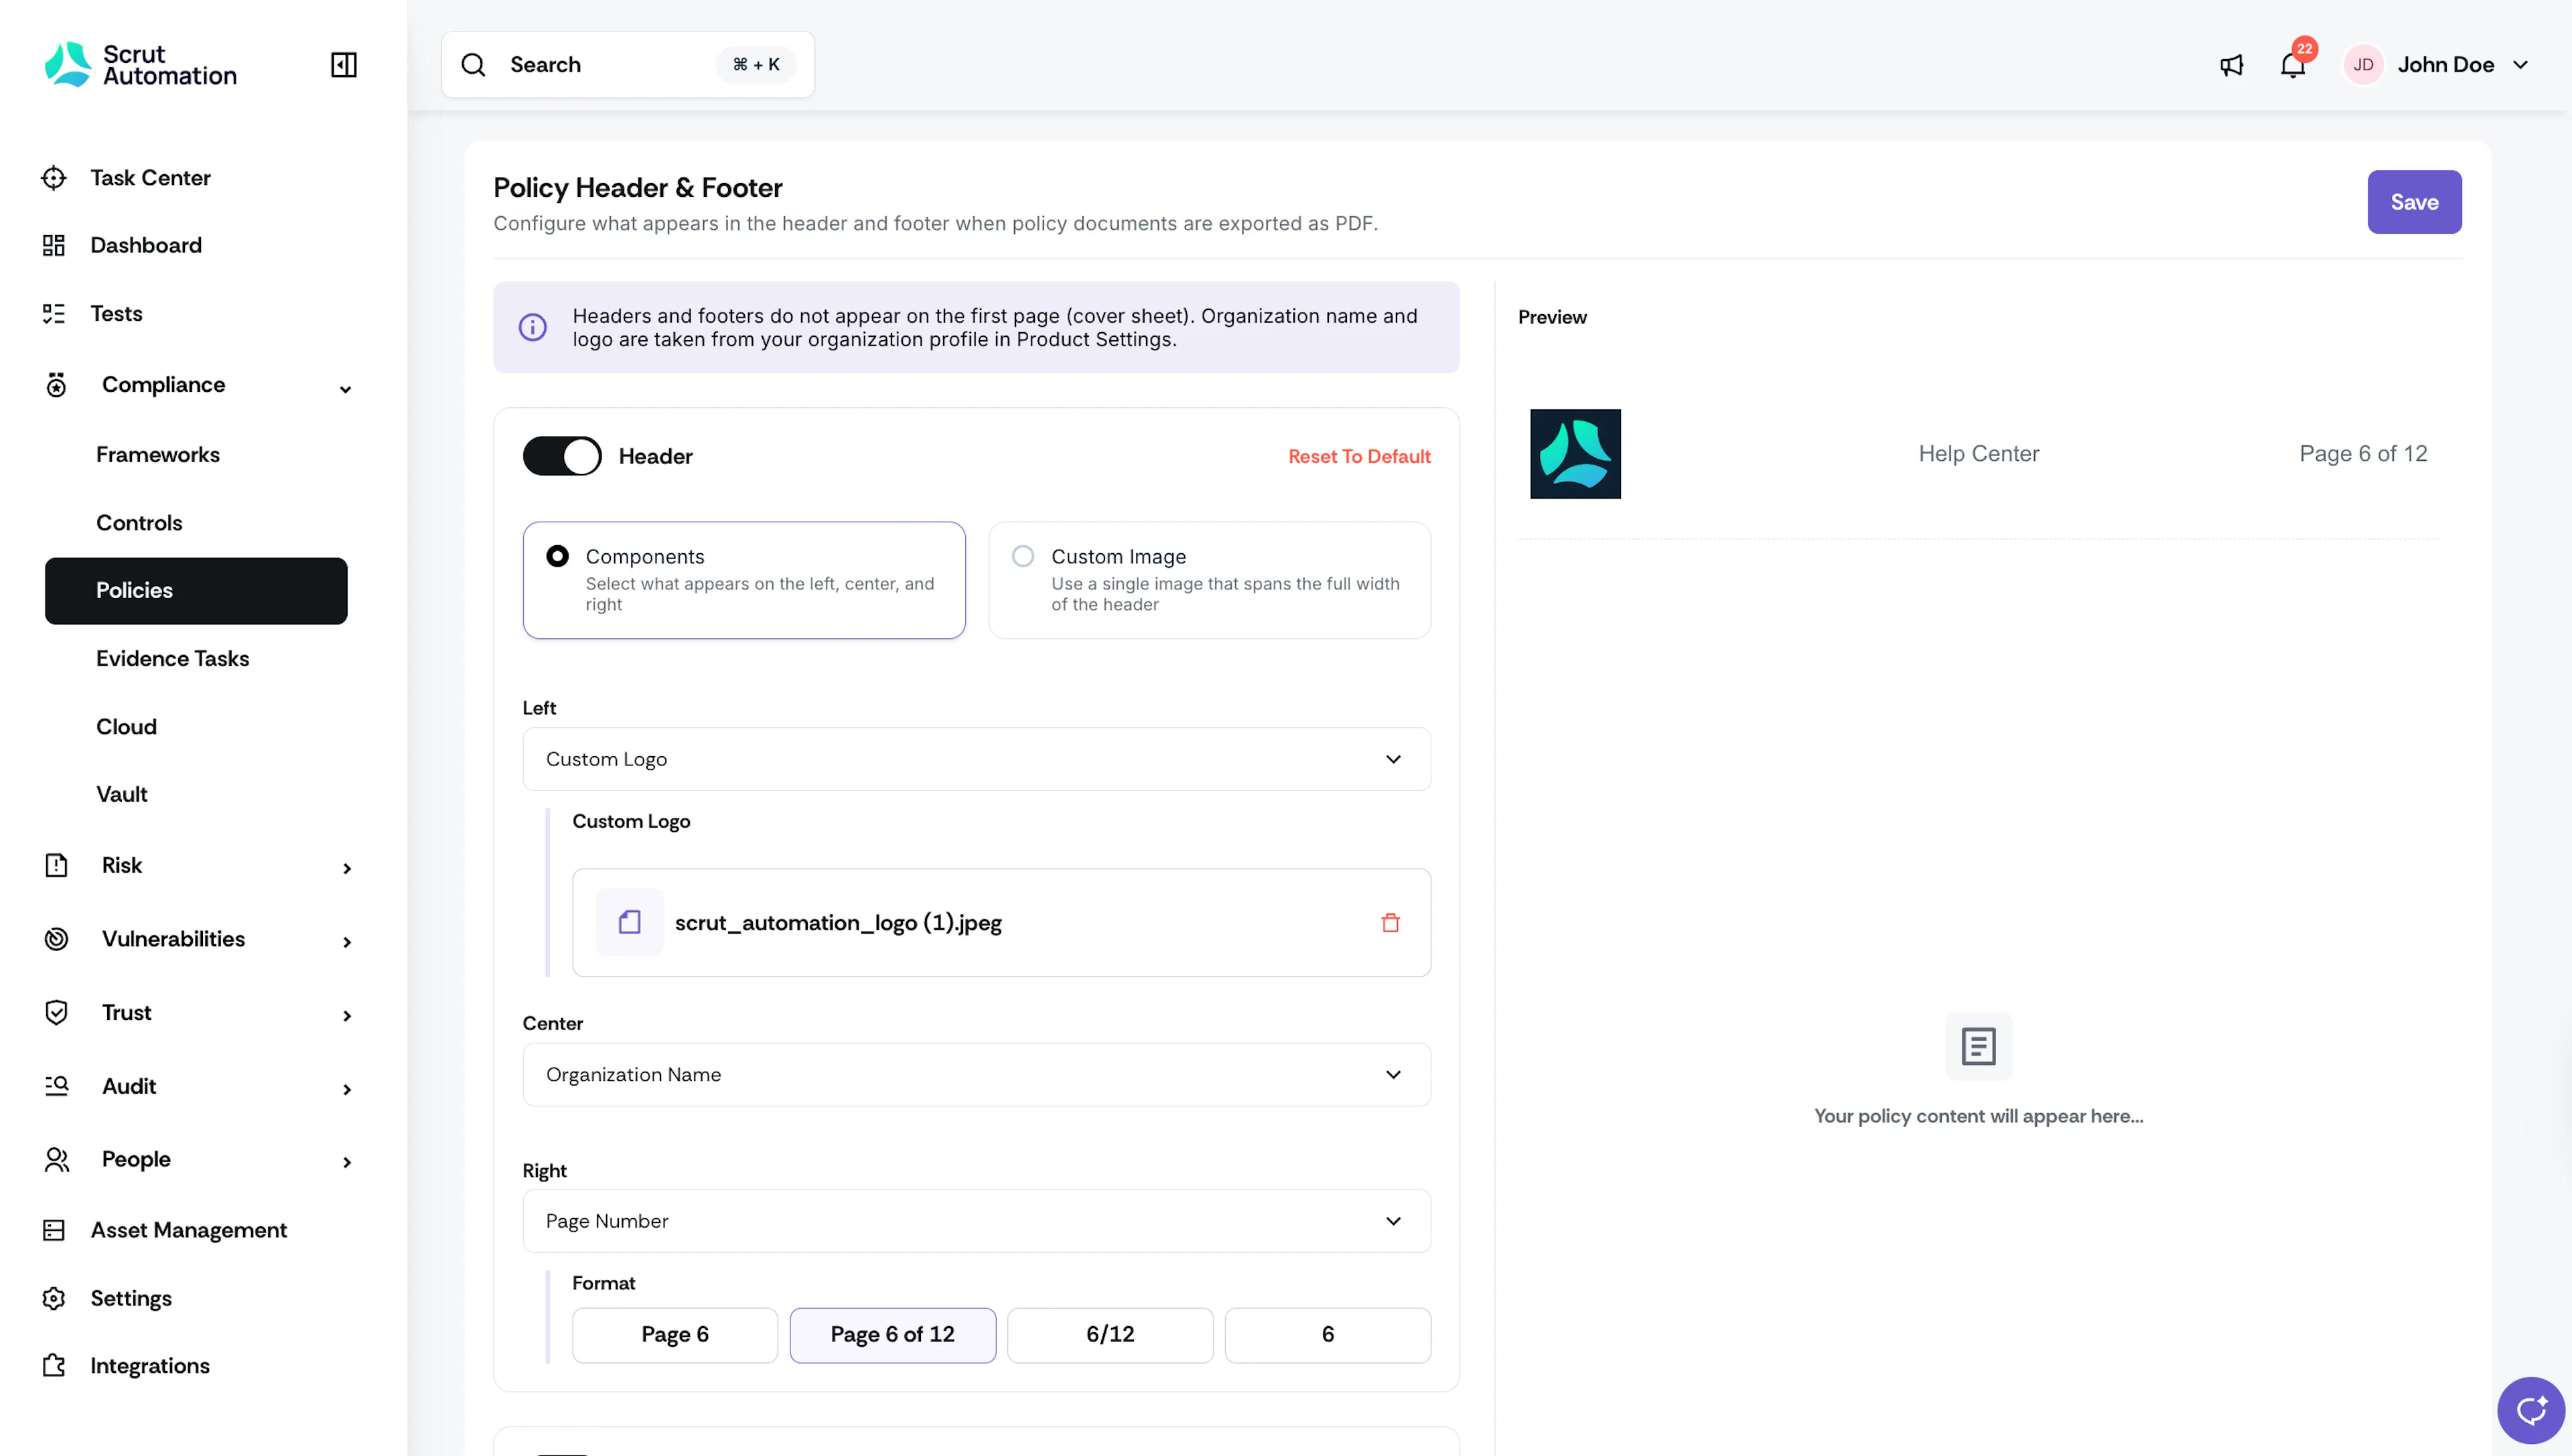The image size is (2572, 1456).
Task: Open the AI chat assistant bubble
Action: (x=2530, y=1411)
